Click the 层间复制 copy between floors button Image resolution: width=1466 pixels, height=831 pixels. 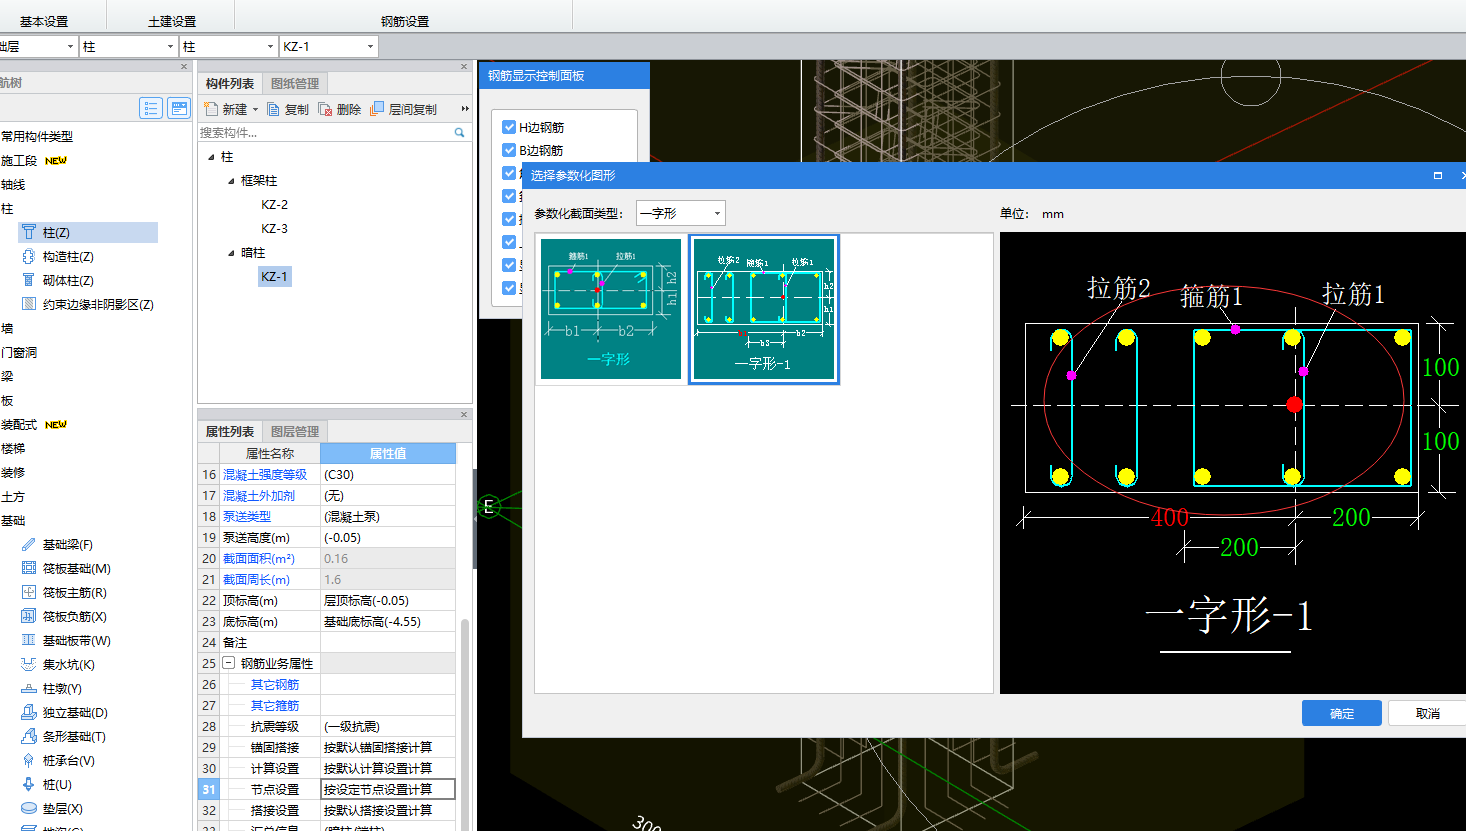point(404,109)
